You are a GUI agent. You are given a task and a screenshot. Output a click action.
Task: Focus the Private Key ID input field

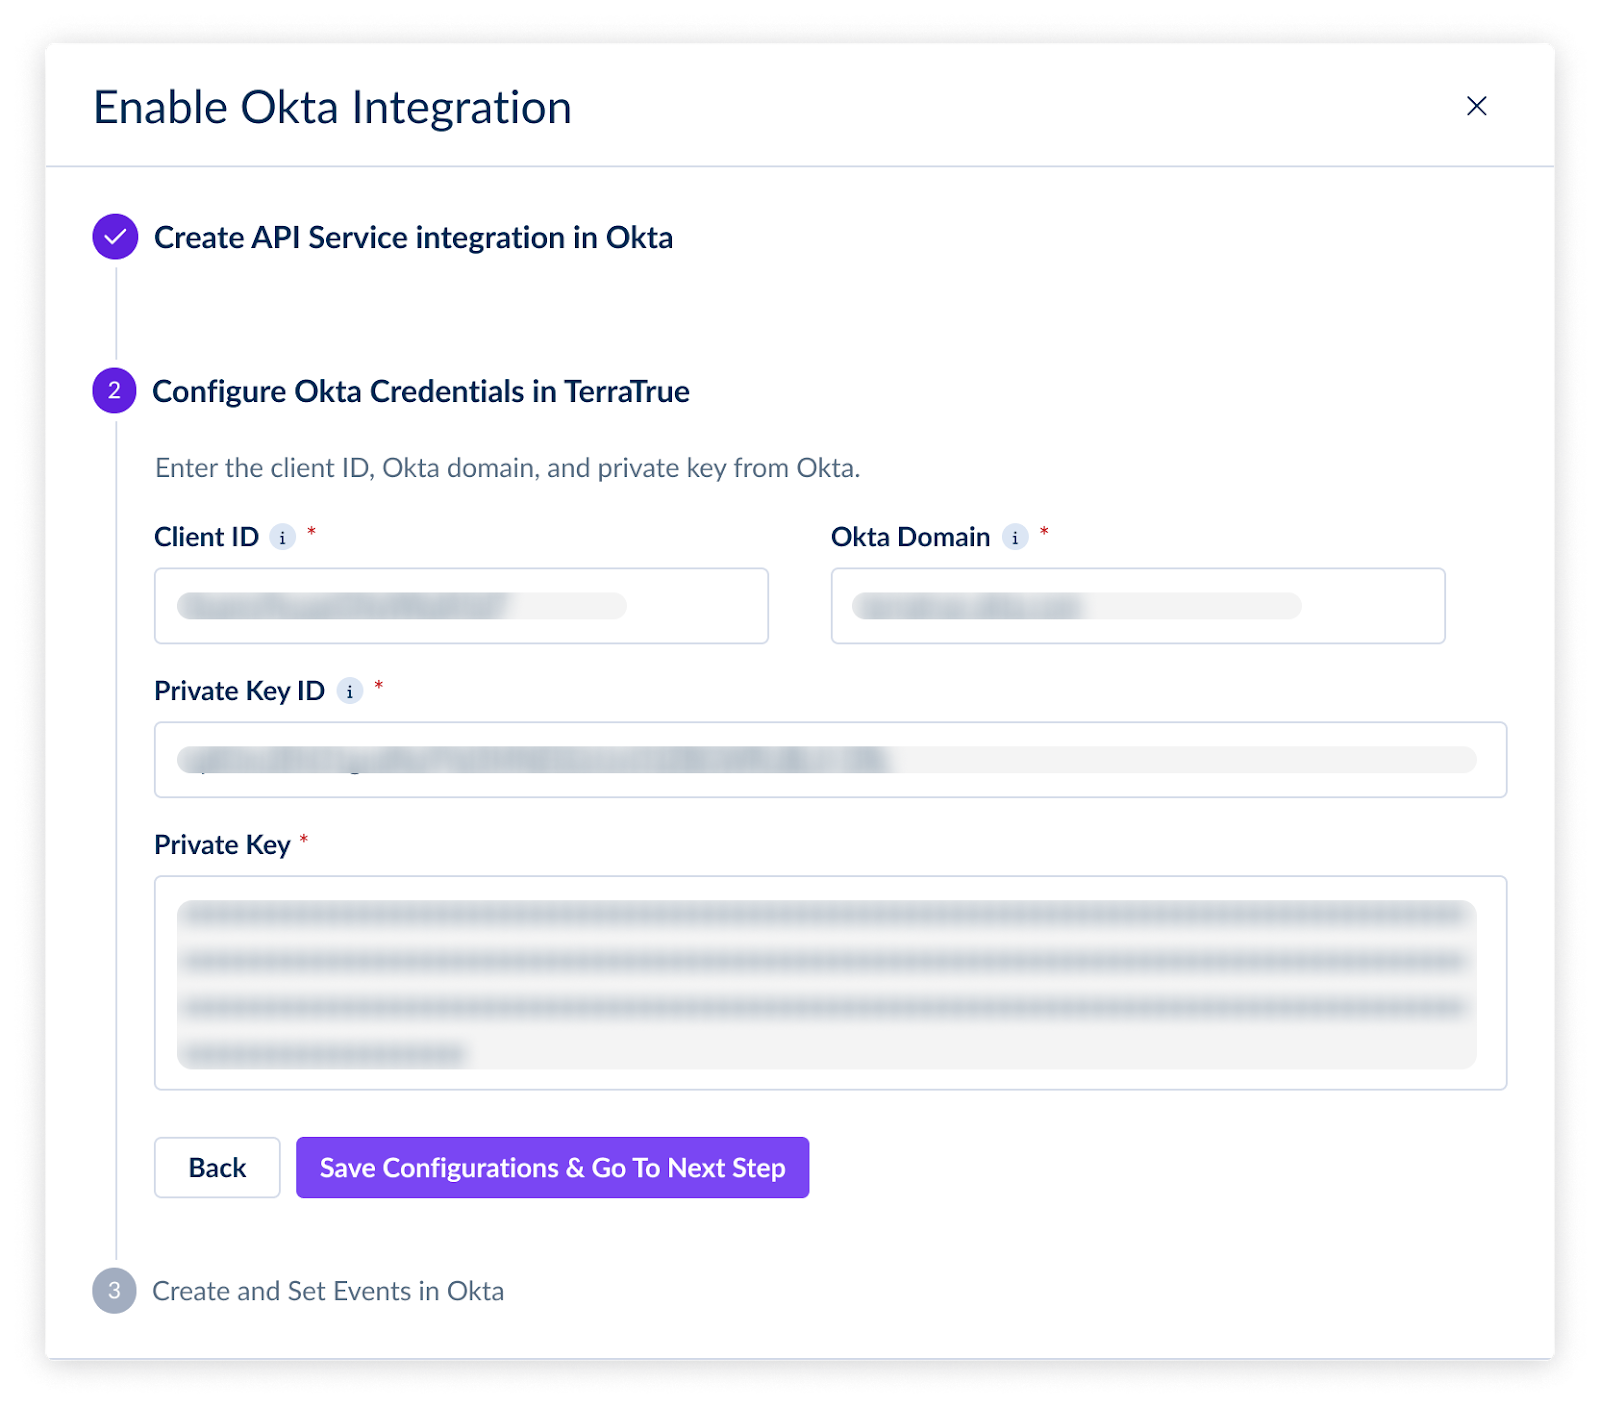click(x=830, y=760)
